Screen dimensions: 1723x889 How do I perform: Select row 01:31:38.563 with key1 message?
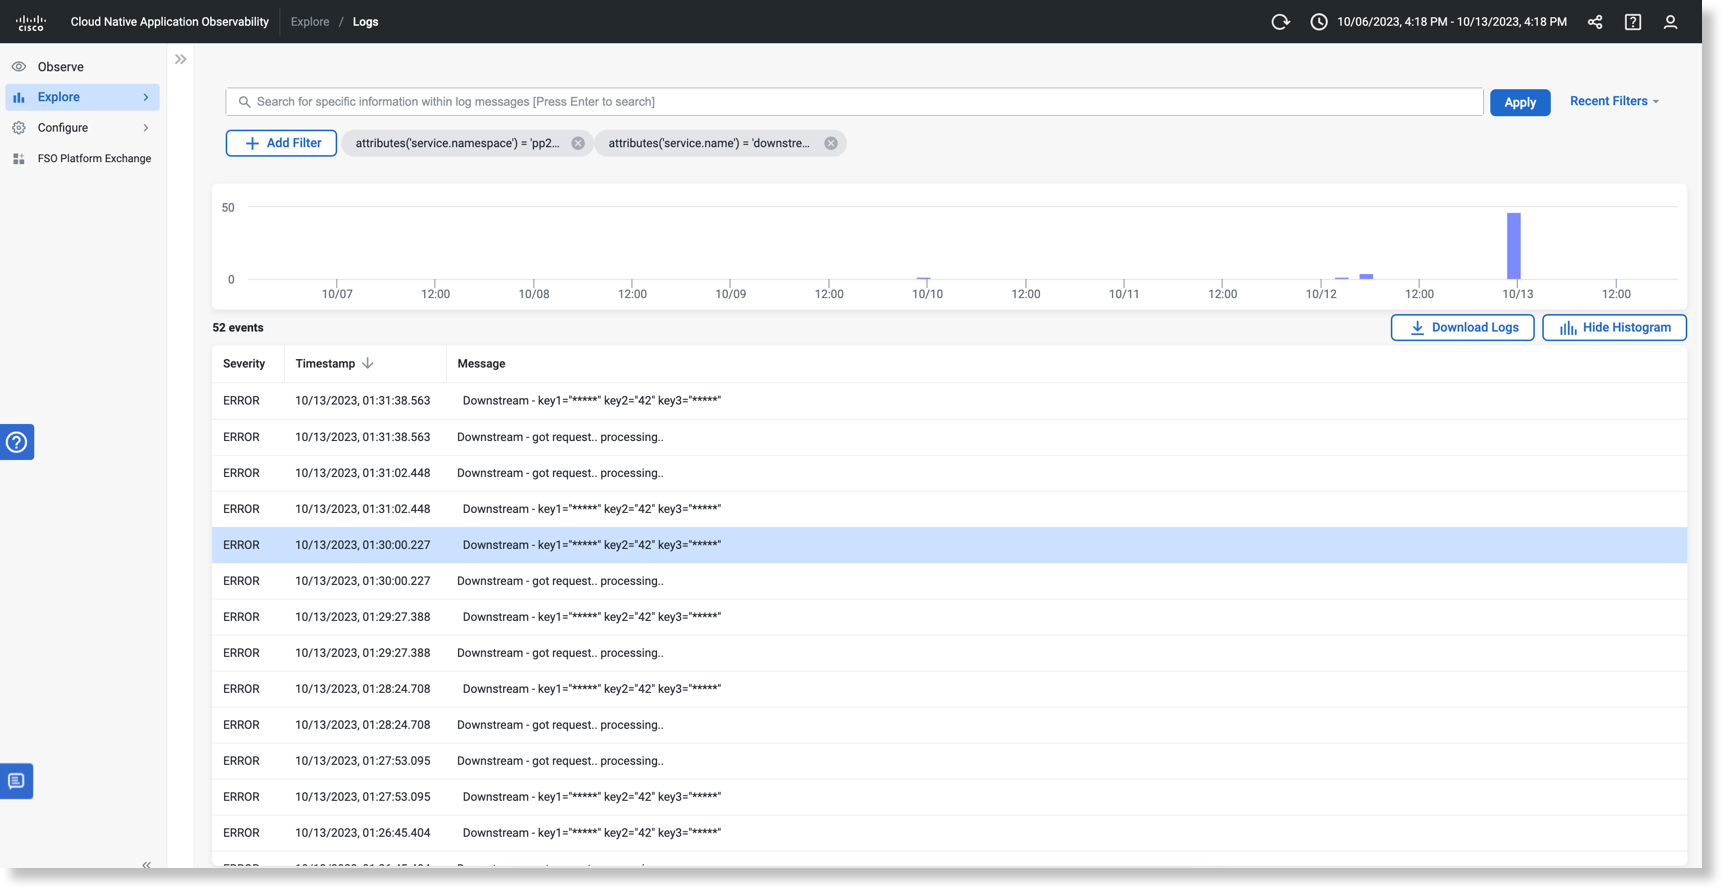(949, 401)
